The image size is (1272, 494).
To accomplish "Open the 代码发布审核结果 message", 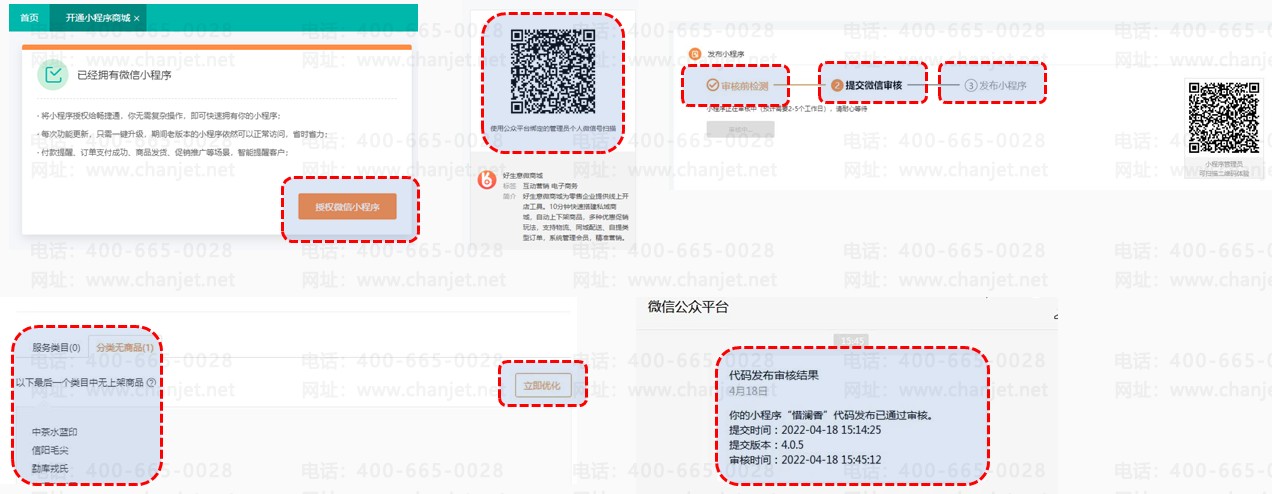I will (853, 417).
